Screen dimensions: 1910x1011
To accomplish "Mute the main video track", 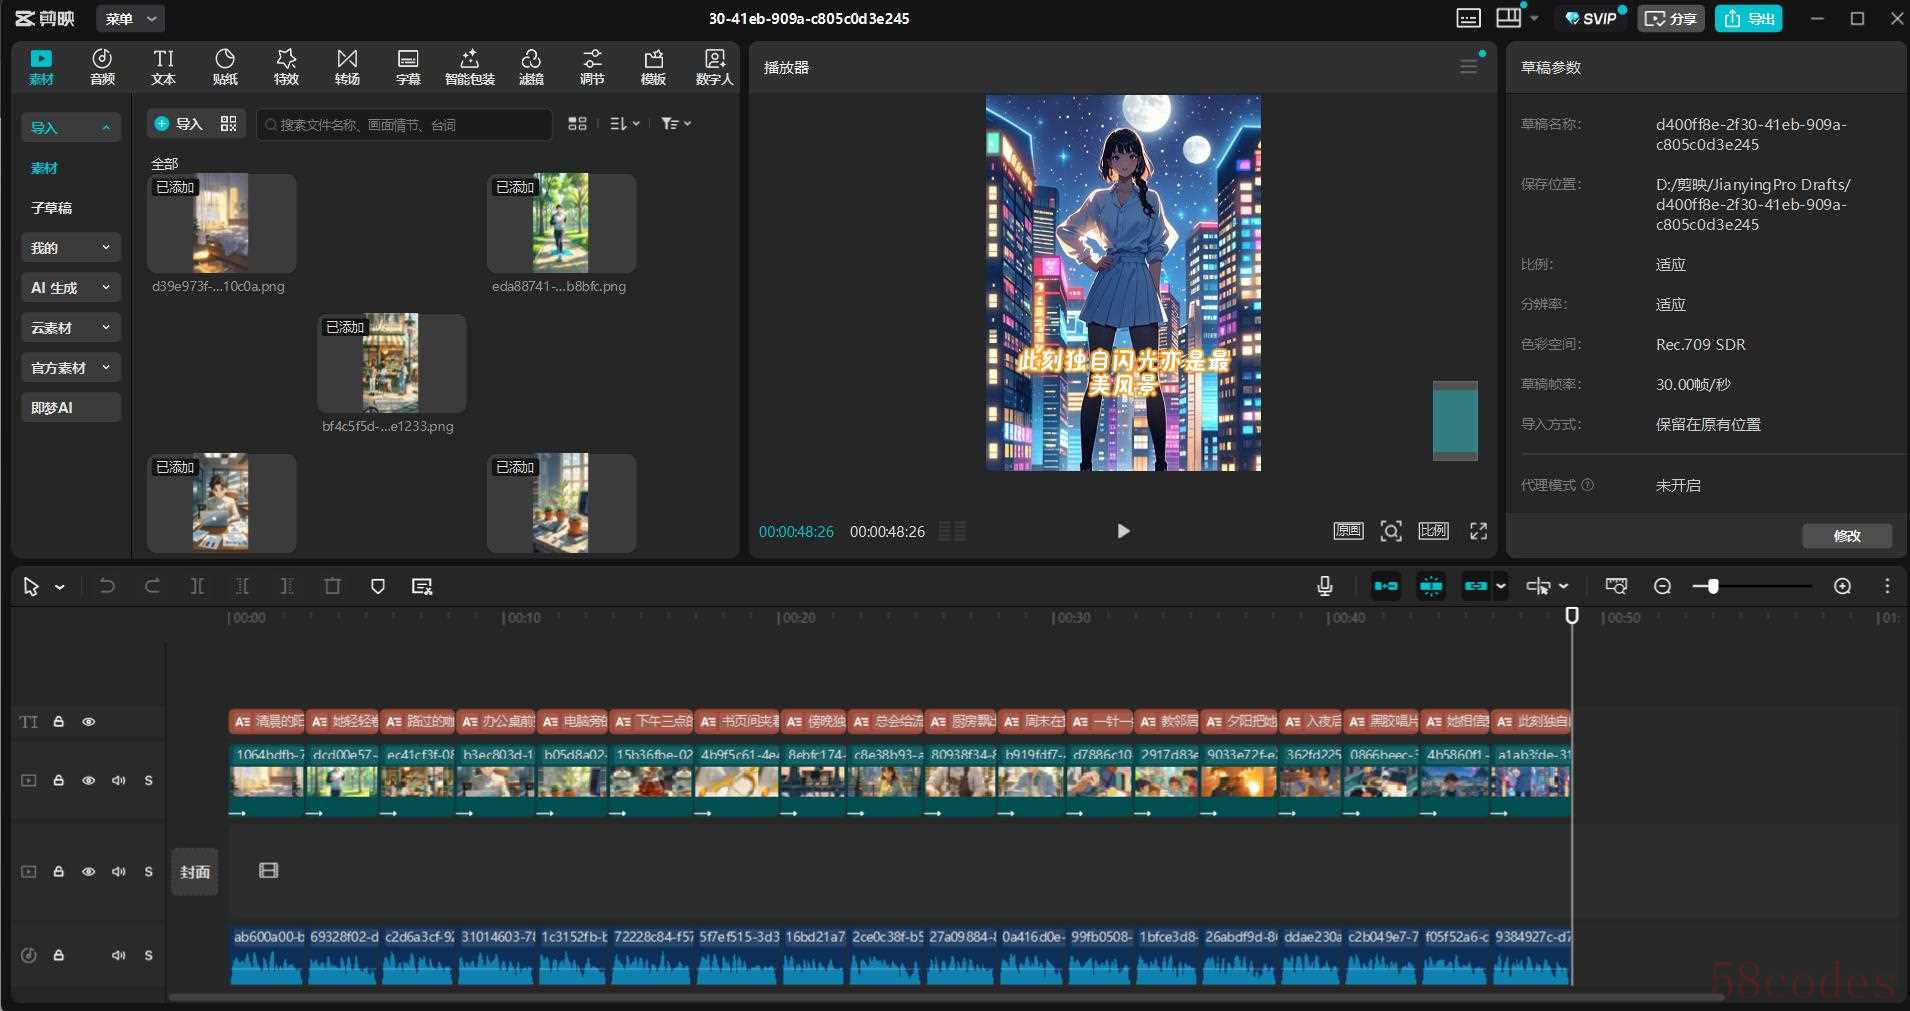I will 119,780.
